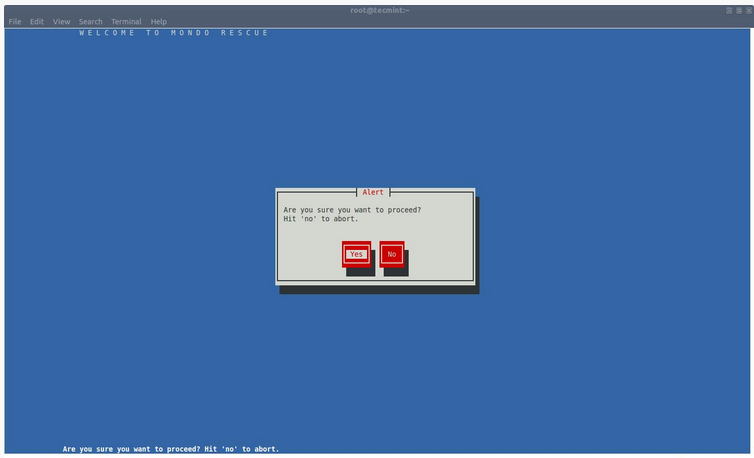Click the bottom status line text

171,449
